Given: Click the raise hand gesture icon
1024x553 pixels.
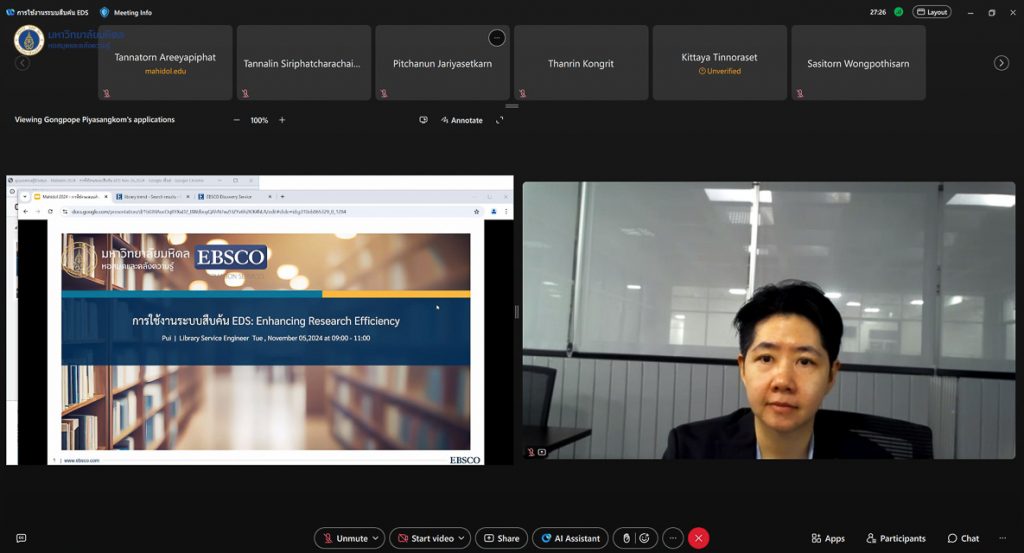Looking at the screenshot, I should pos(626,538).
